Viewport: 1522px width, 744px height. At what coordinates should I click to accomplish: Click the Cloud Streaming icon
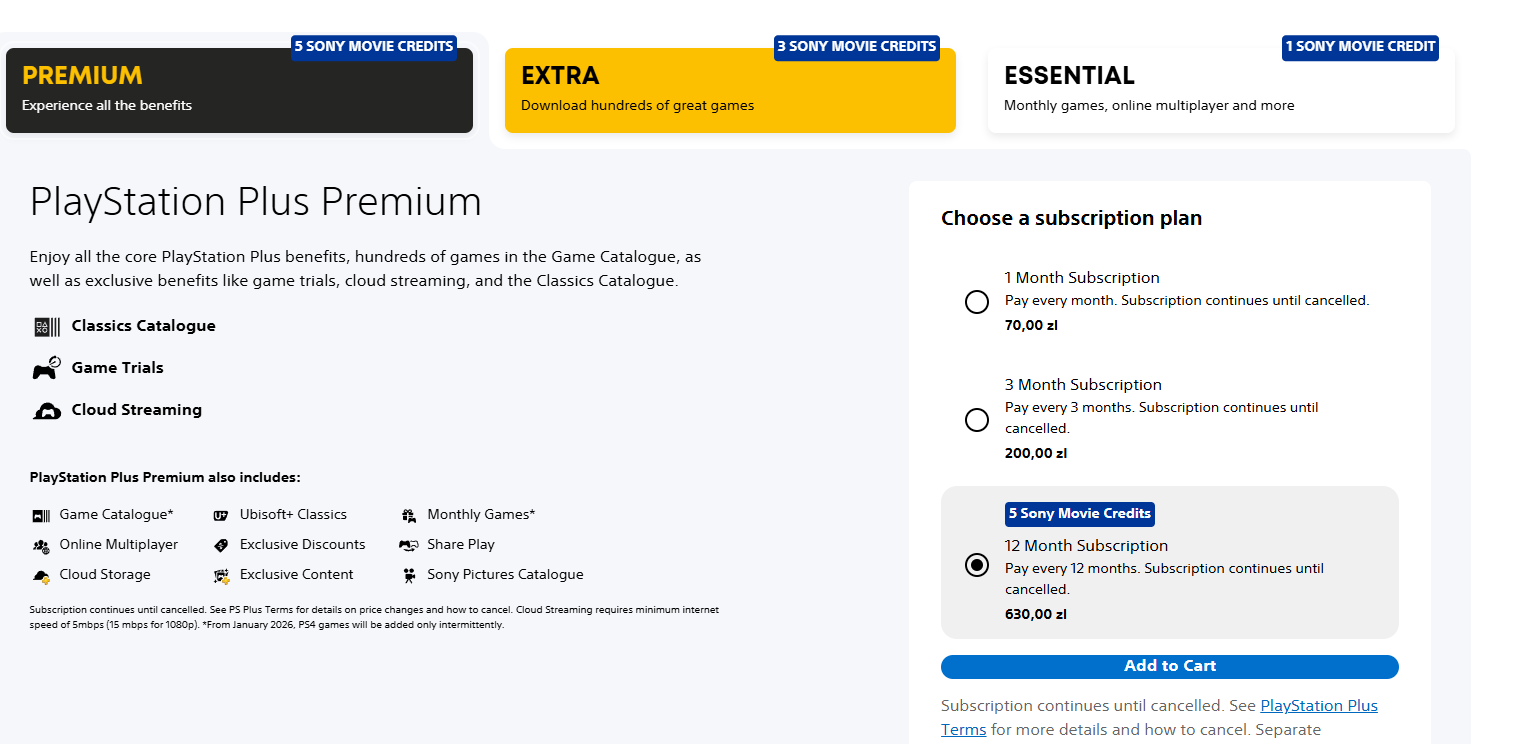47,410
